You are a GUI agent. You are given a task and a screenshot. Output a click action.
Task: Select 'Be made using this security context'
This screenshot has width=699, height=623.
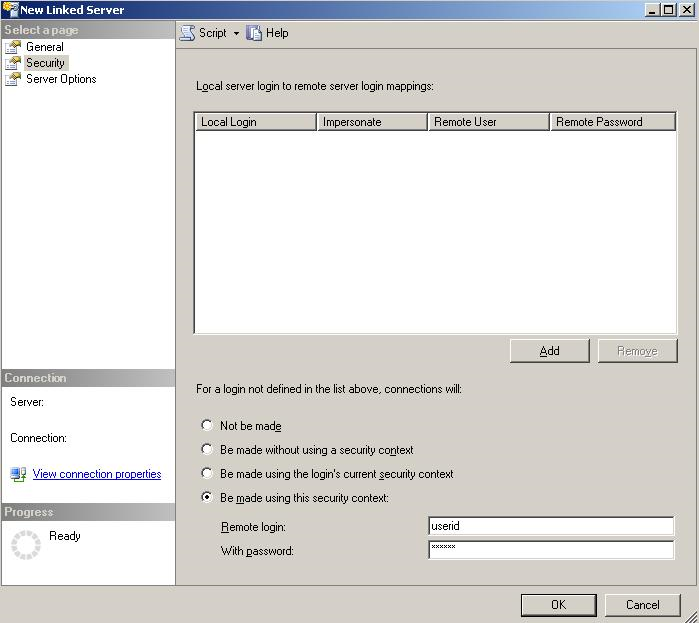pyautogui.click(x=207, y=498)
